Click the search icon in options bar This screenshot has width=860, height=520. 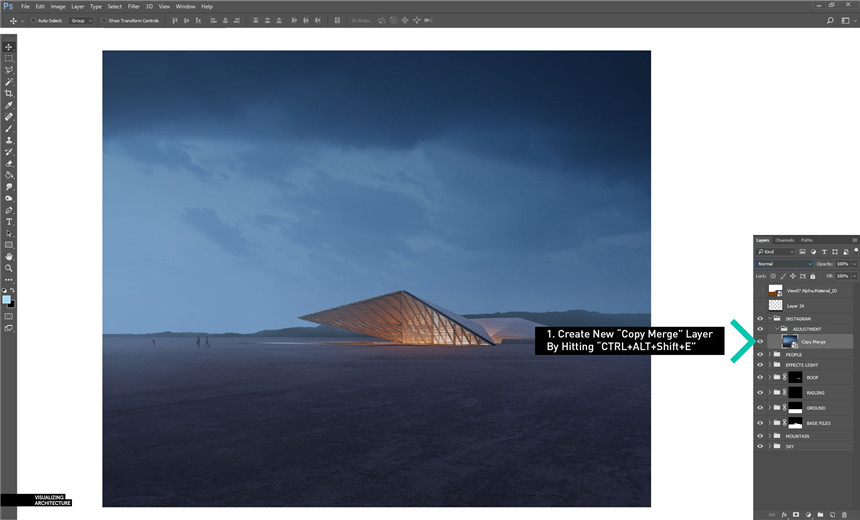pos(830,20)
